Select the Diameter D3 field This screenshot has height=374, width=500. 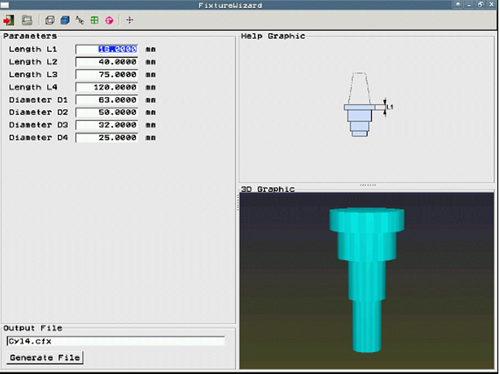[107, 125]
